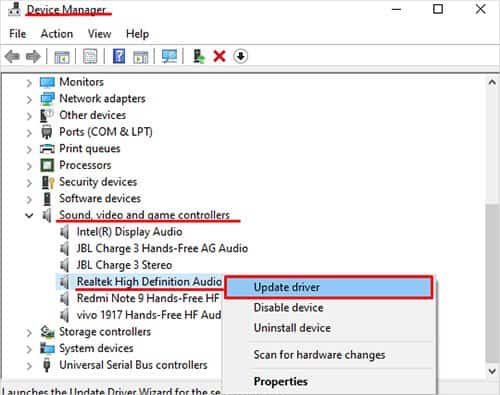Expand the Ports (COM & LPT) node
Image resolution: width=500 pixels, height=395 pixels.
(x=29, y=133)
